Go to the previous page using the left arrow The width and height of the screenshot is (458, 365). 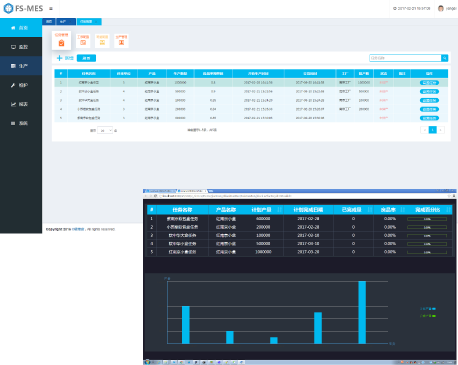click(x=424, y=130)
